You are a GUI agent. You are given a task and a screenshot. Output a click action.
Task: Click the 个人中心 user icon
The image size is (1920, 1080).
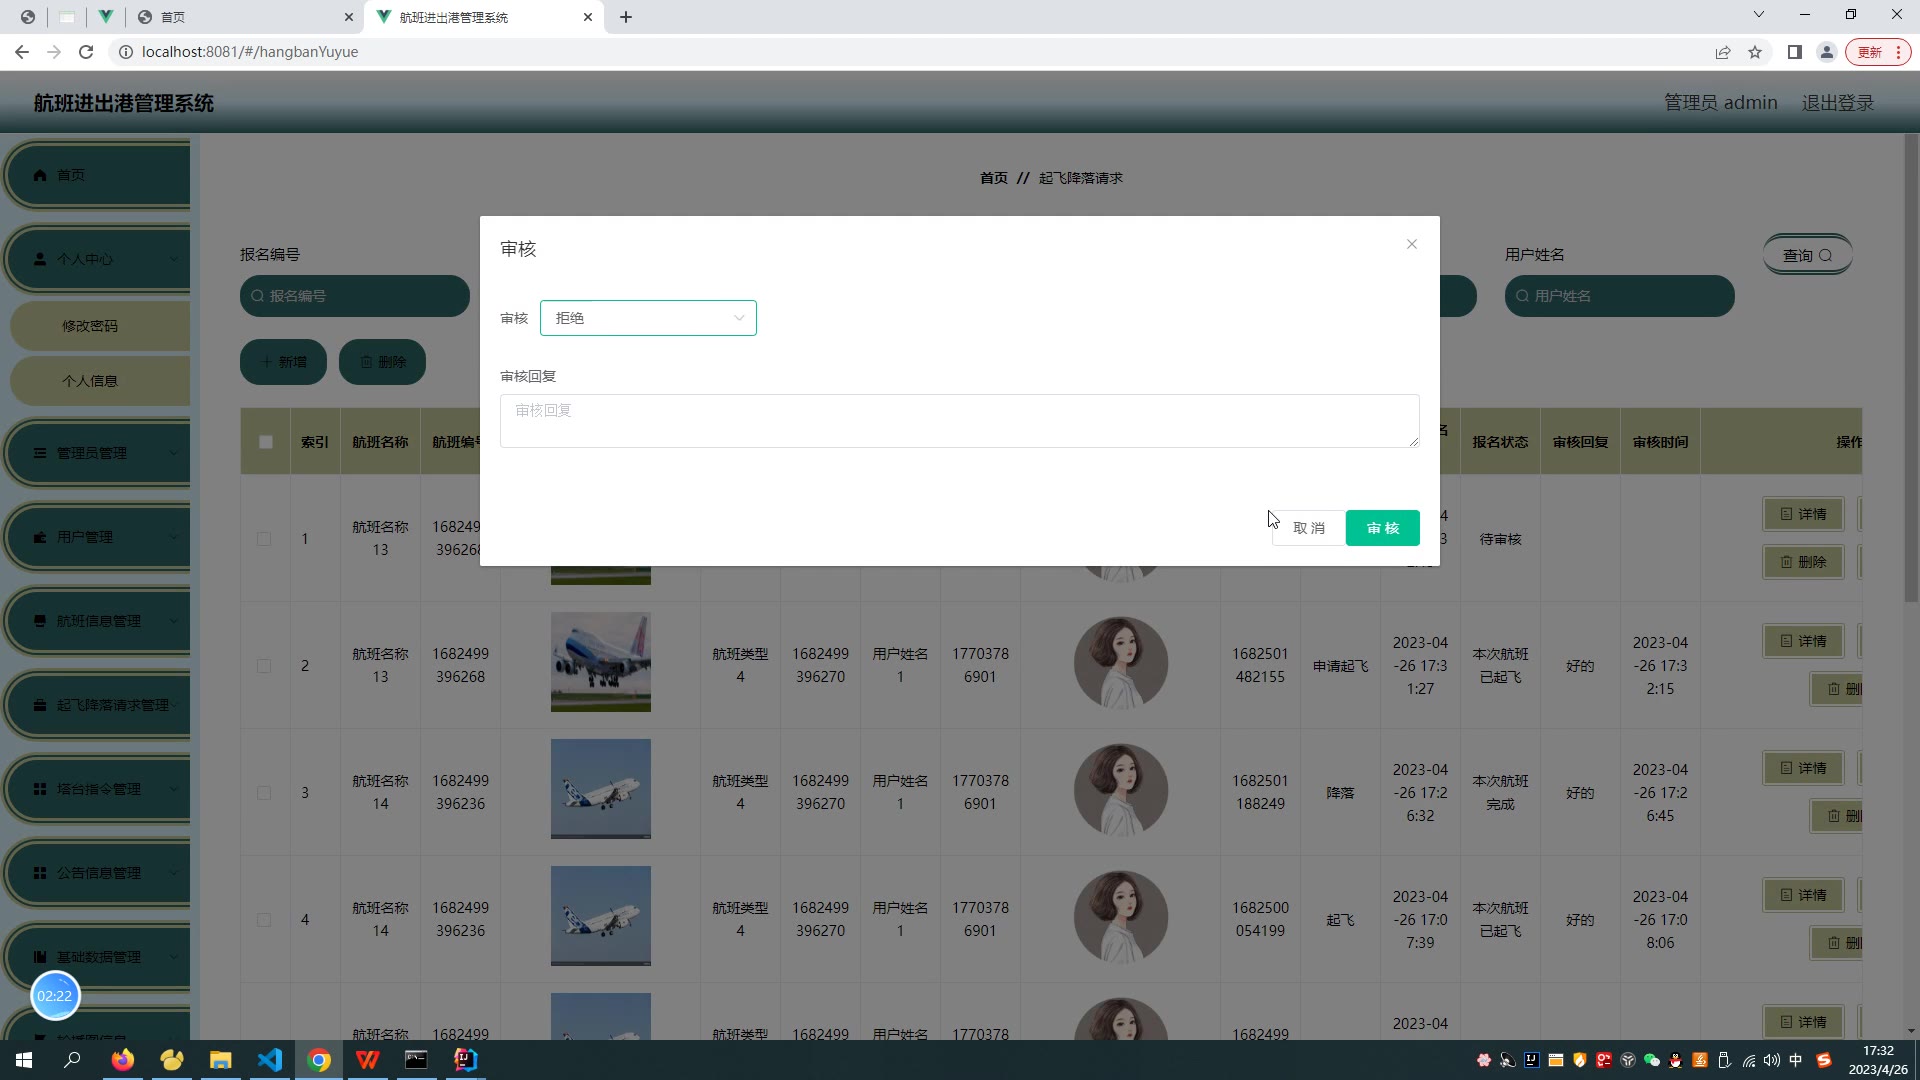[x=40, y=259]
